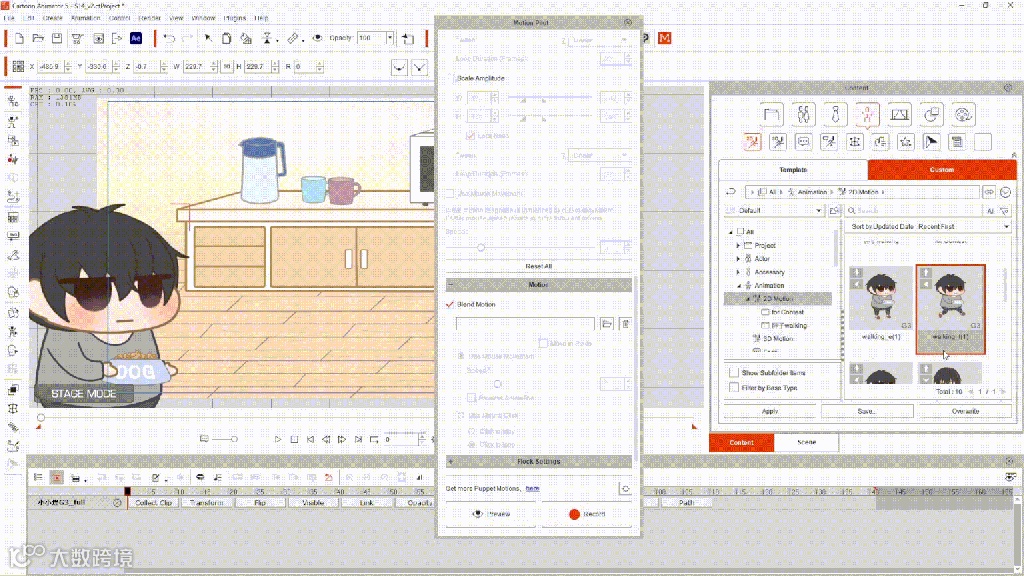Open the Create menu

52,18
